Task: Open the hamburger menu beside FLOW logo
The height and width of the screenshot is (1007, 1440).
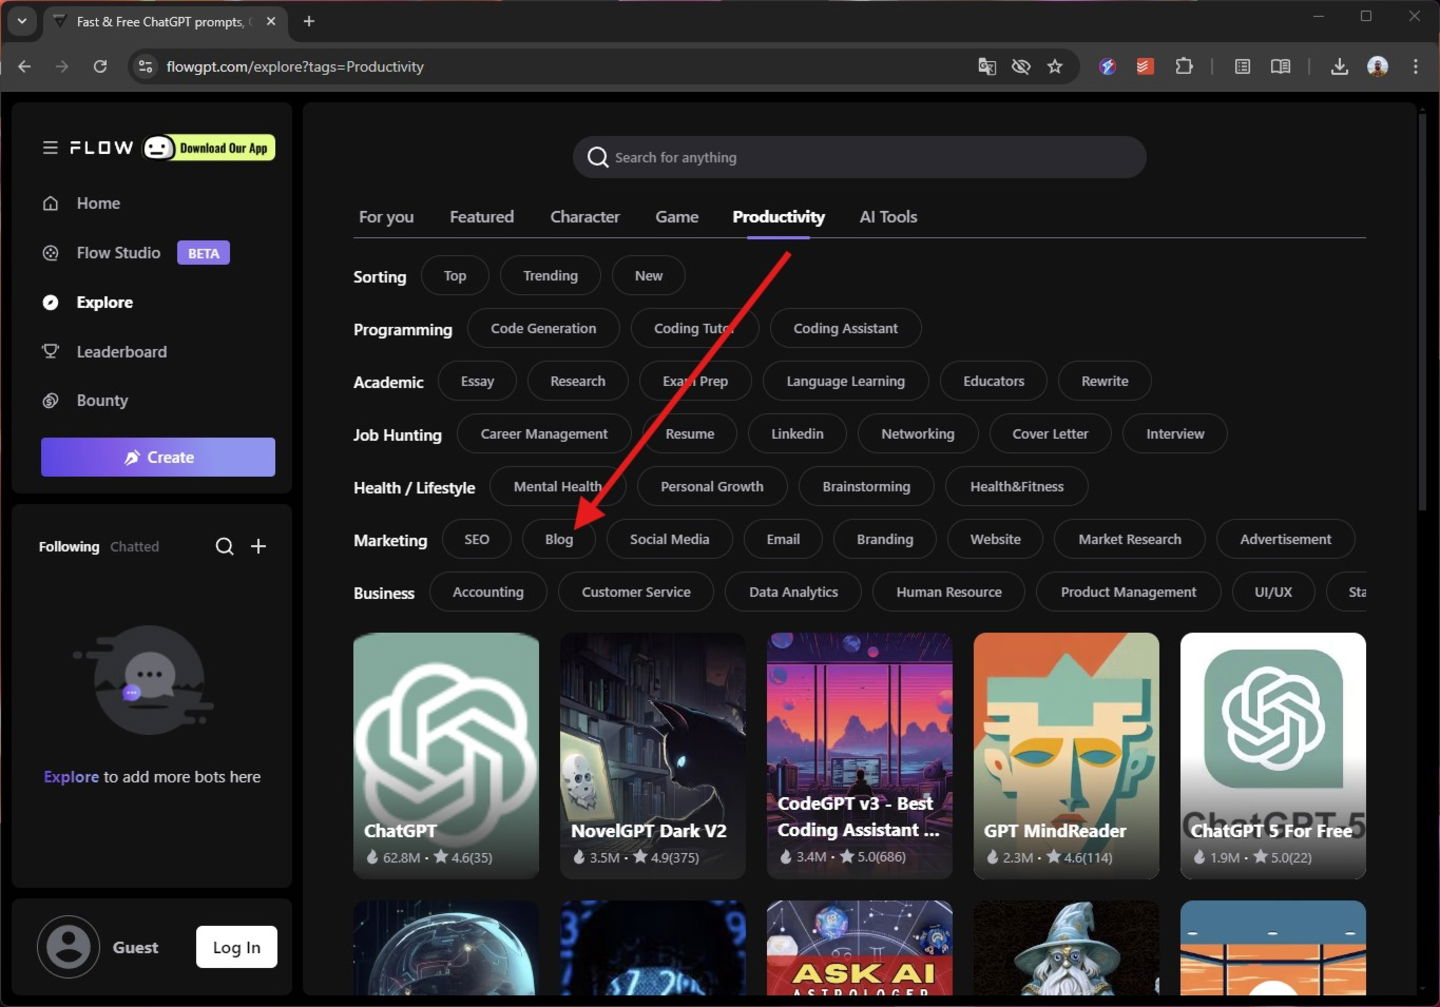Action: (x=50, y=148)
